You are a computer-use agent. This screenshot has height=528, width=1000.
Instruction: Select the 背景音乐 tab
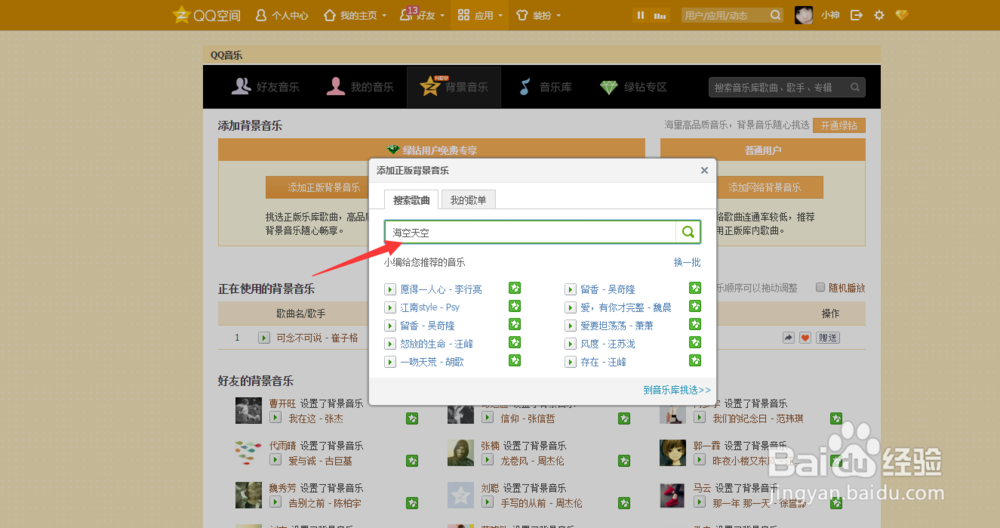(x=454, y=87)
